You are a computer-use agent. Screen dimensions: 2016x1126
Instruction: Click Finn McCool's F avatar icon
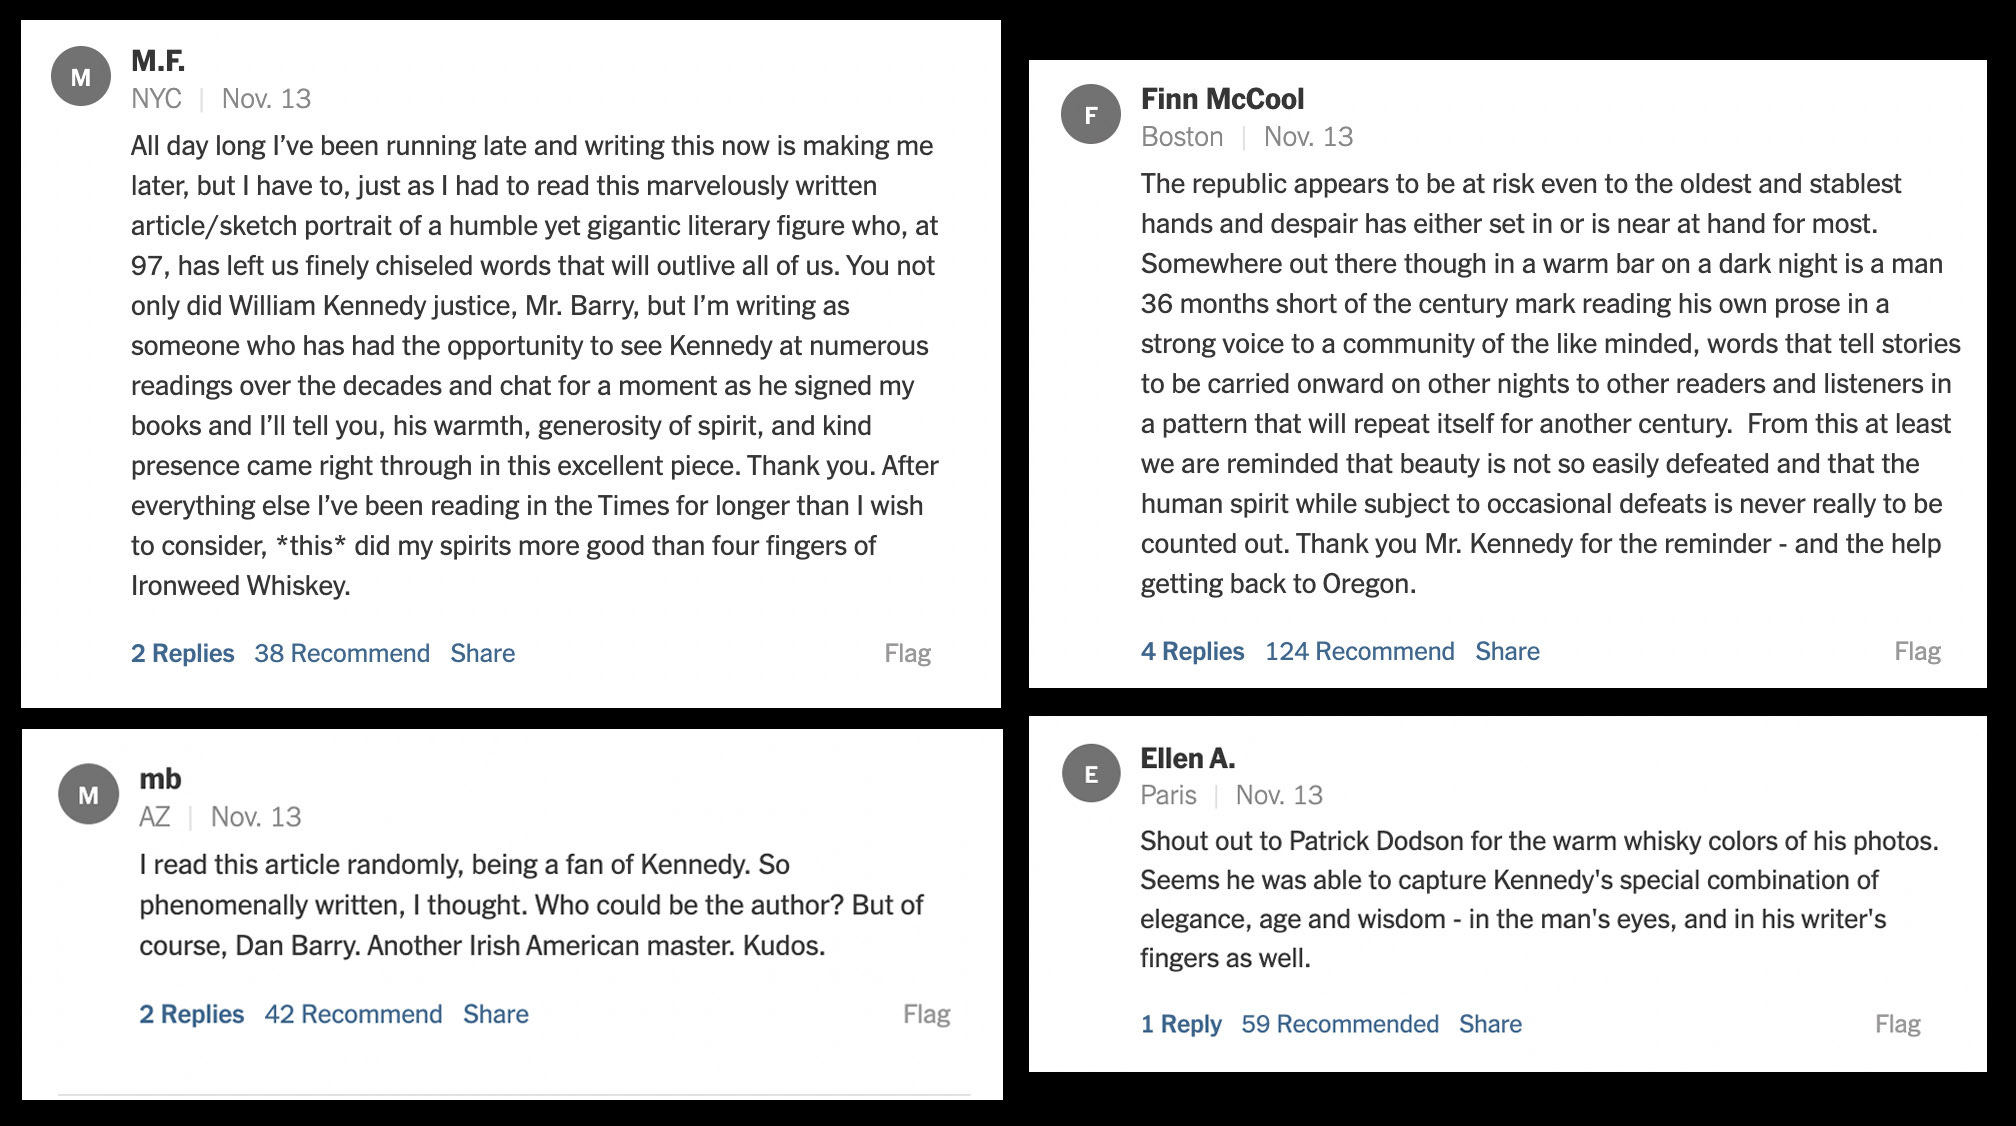point(1091,115)
